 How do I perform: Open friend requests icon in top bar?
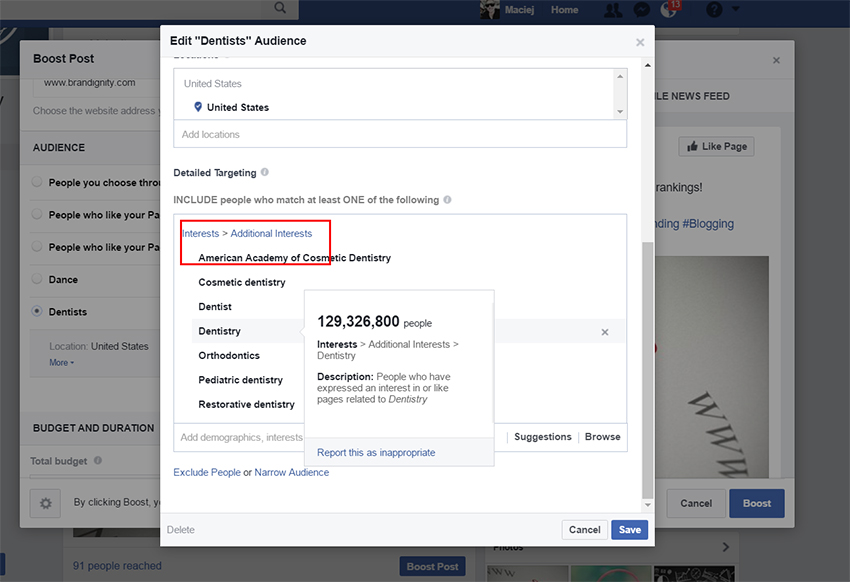coord(613,10)
